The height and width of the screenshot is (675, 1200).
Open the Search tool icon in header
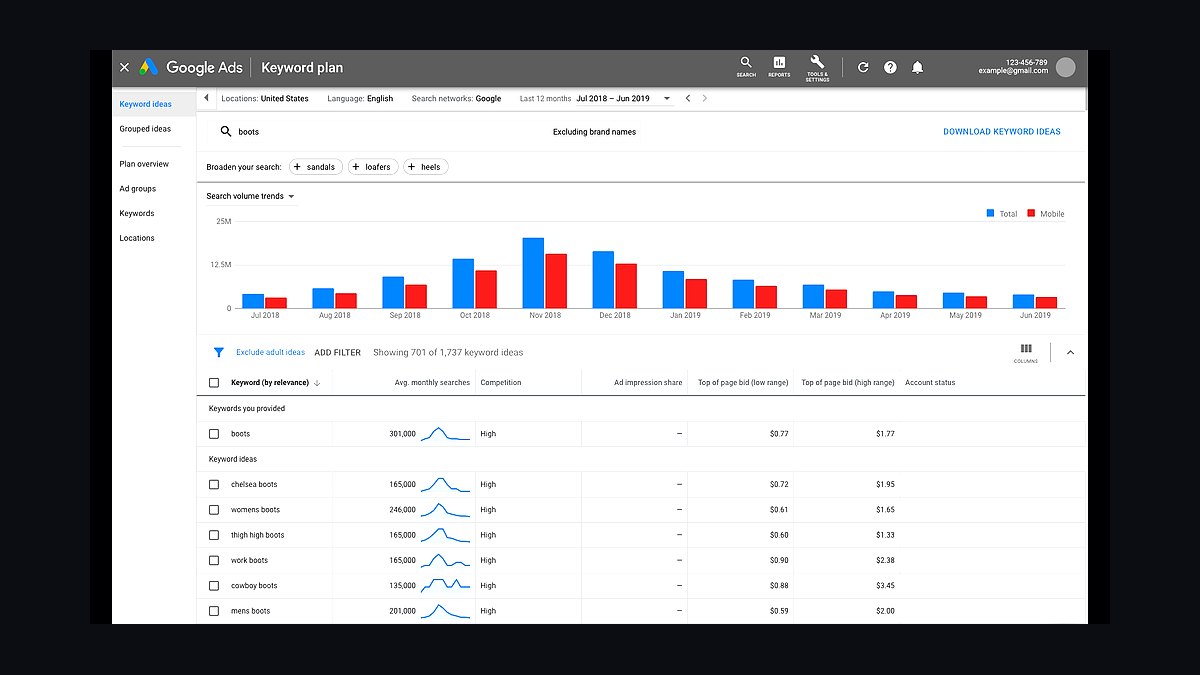click(746, 67)
